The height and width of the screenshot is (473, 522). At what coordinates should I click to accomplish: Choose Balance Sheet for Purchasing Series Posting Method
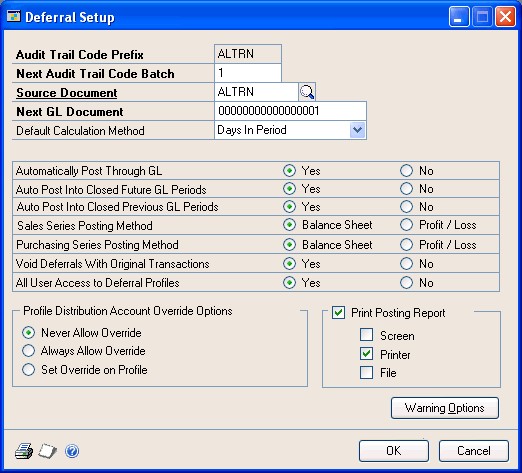pyautogui.click(x=289, y=245)
